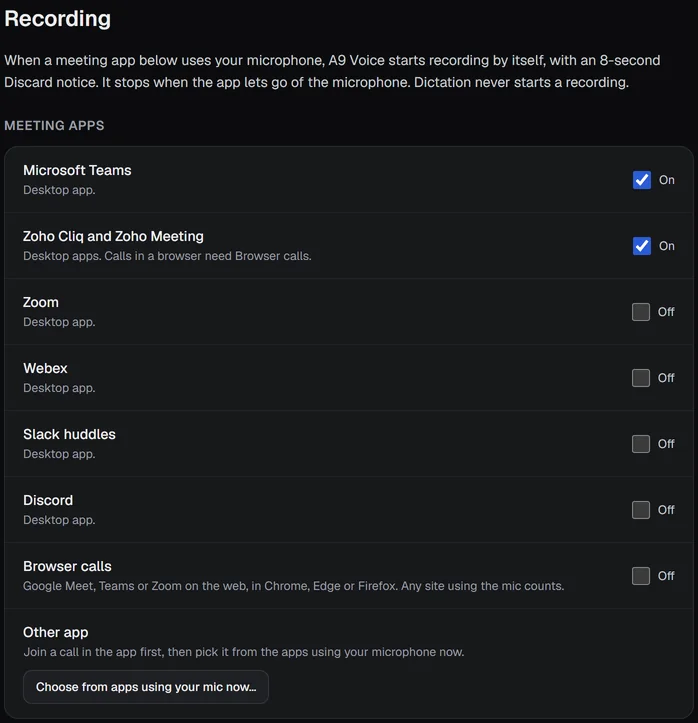Screen dimensions: 698x723
Task: Click the Microsoft Teams row title
Action: 77,170
